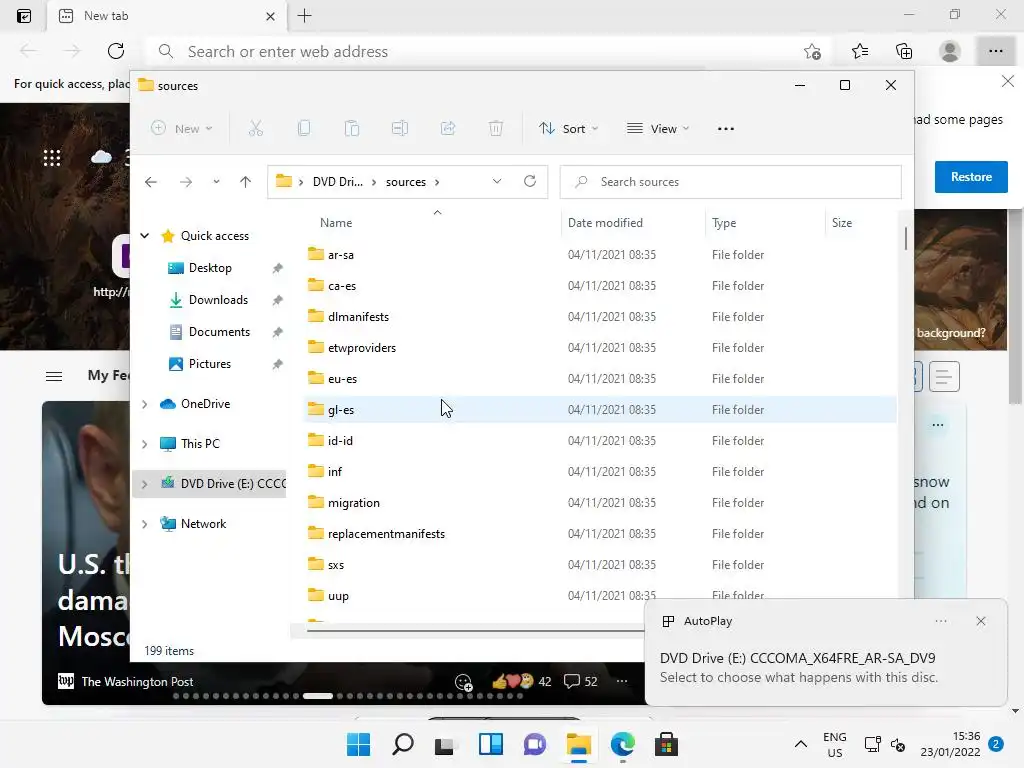Click in the Search sources field
1024x768 pixels.
[x=731, y=182]
